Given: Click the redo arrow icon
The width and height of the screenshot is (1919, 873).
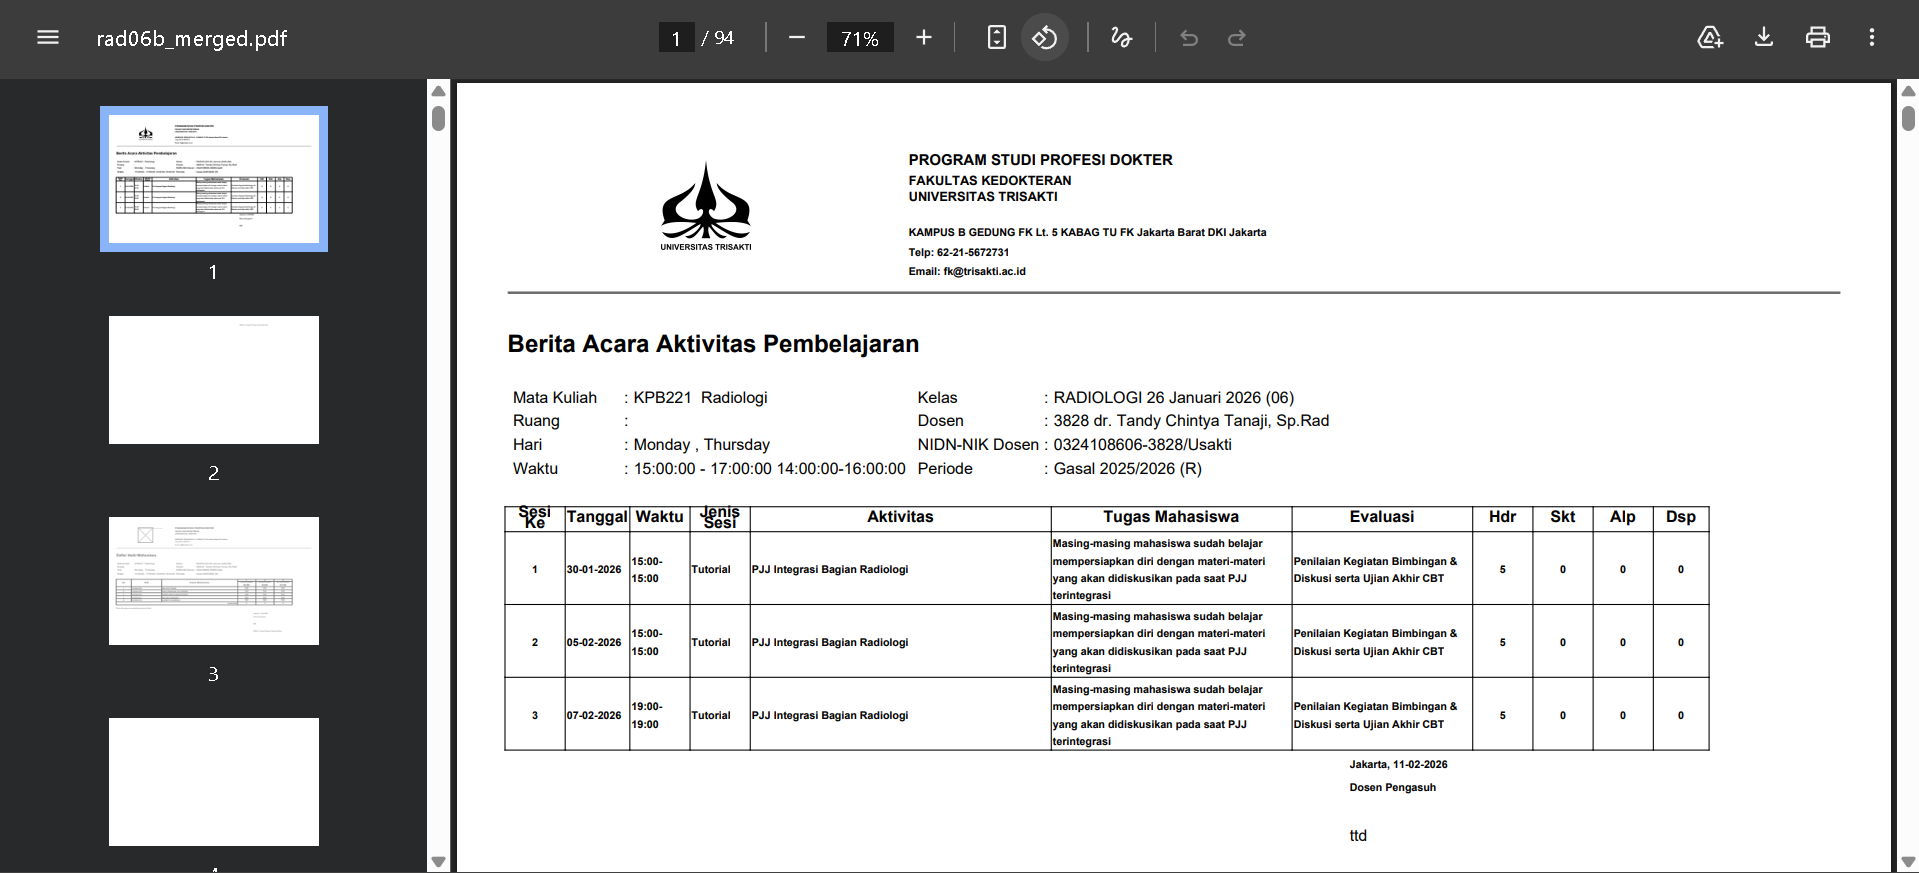Looking at the screenshot, I should [1237, 38].
